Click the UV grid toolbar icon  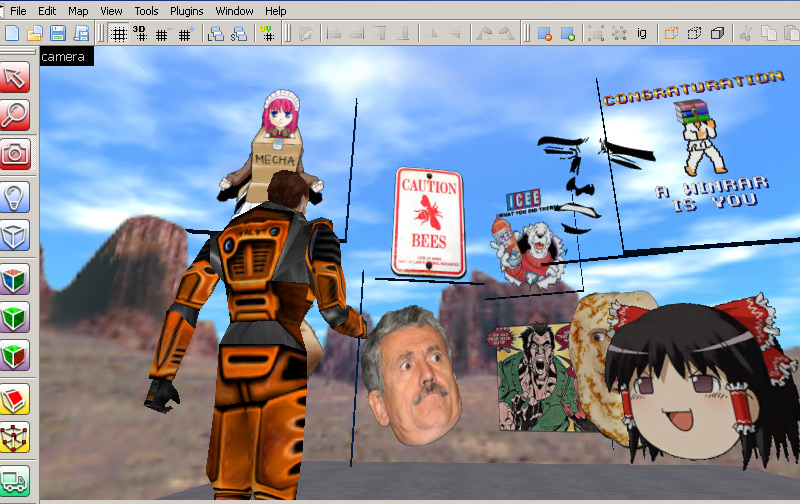[x=267, y=34]
